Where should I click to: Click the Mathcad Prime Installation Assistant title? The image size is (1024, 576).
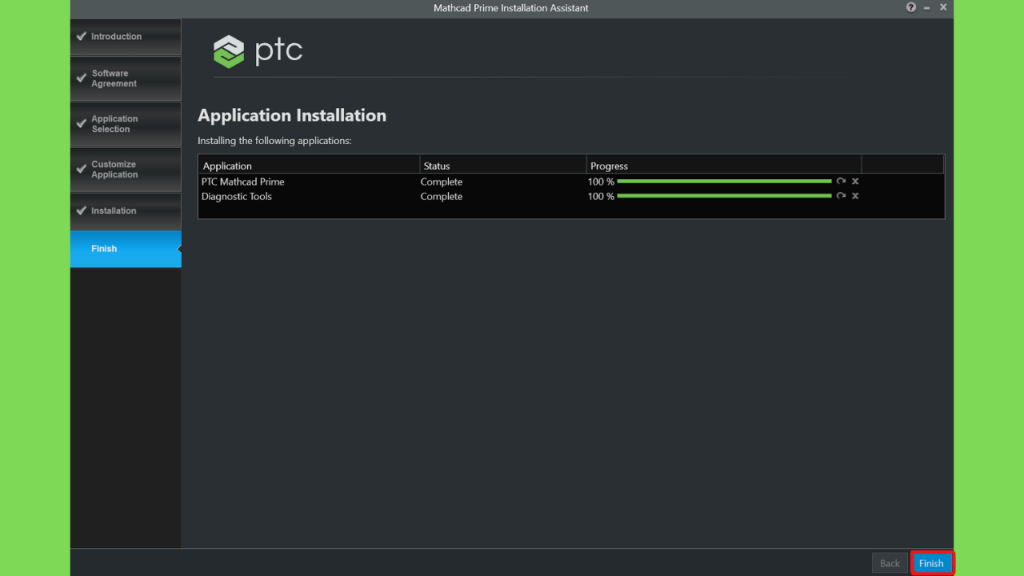tap(511, 8)
